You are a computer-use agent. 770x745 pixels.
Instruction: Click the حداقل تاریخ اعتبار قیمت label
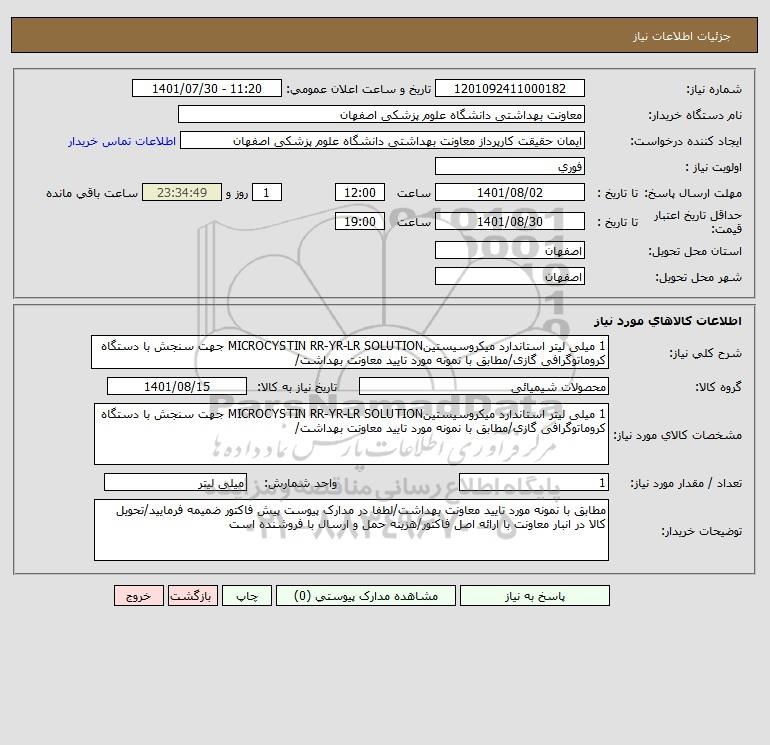pos(698,222)
